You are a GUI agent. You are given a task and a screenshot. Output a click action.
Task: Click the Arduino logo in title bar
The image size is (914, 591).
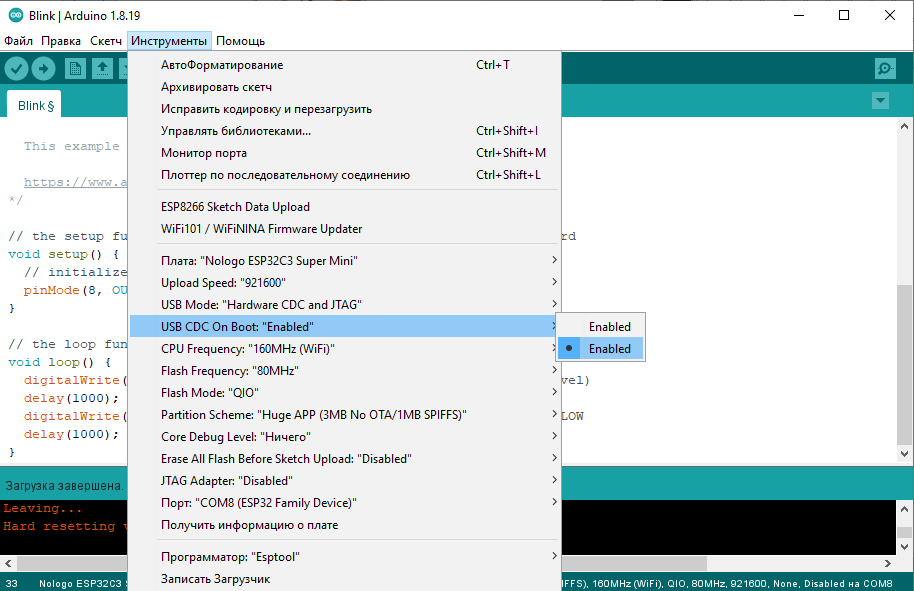point(12,15)
